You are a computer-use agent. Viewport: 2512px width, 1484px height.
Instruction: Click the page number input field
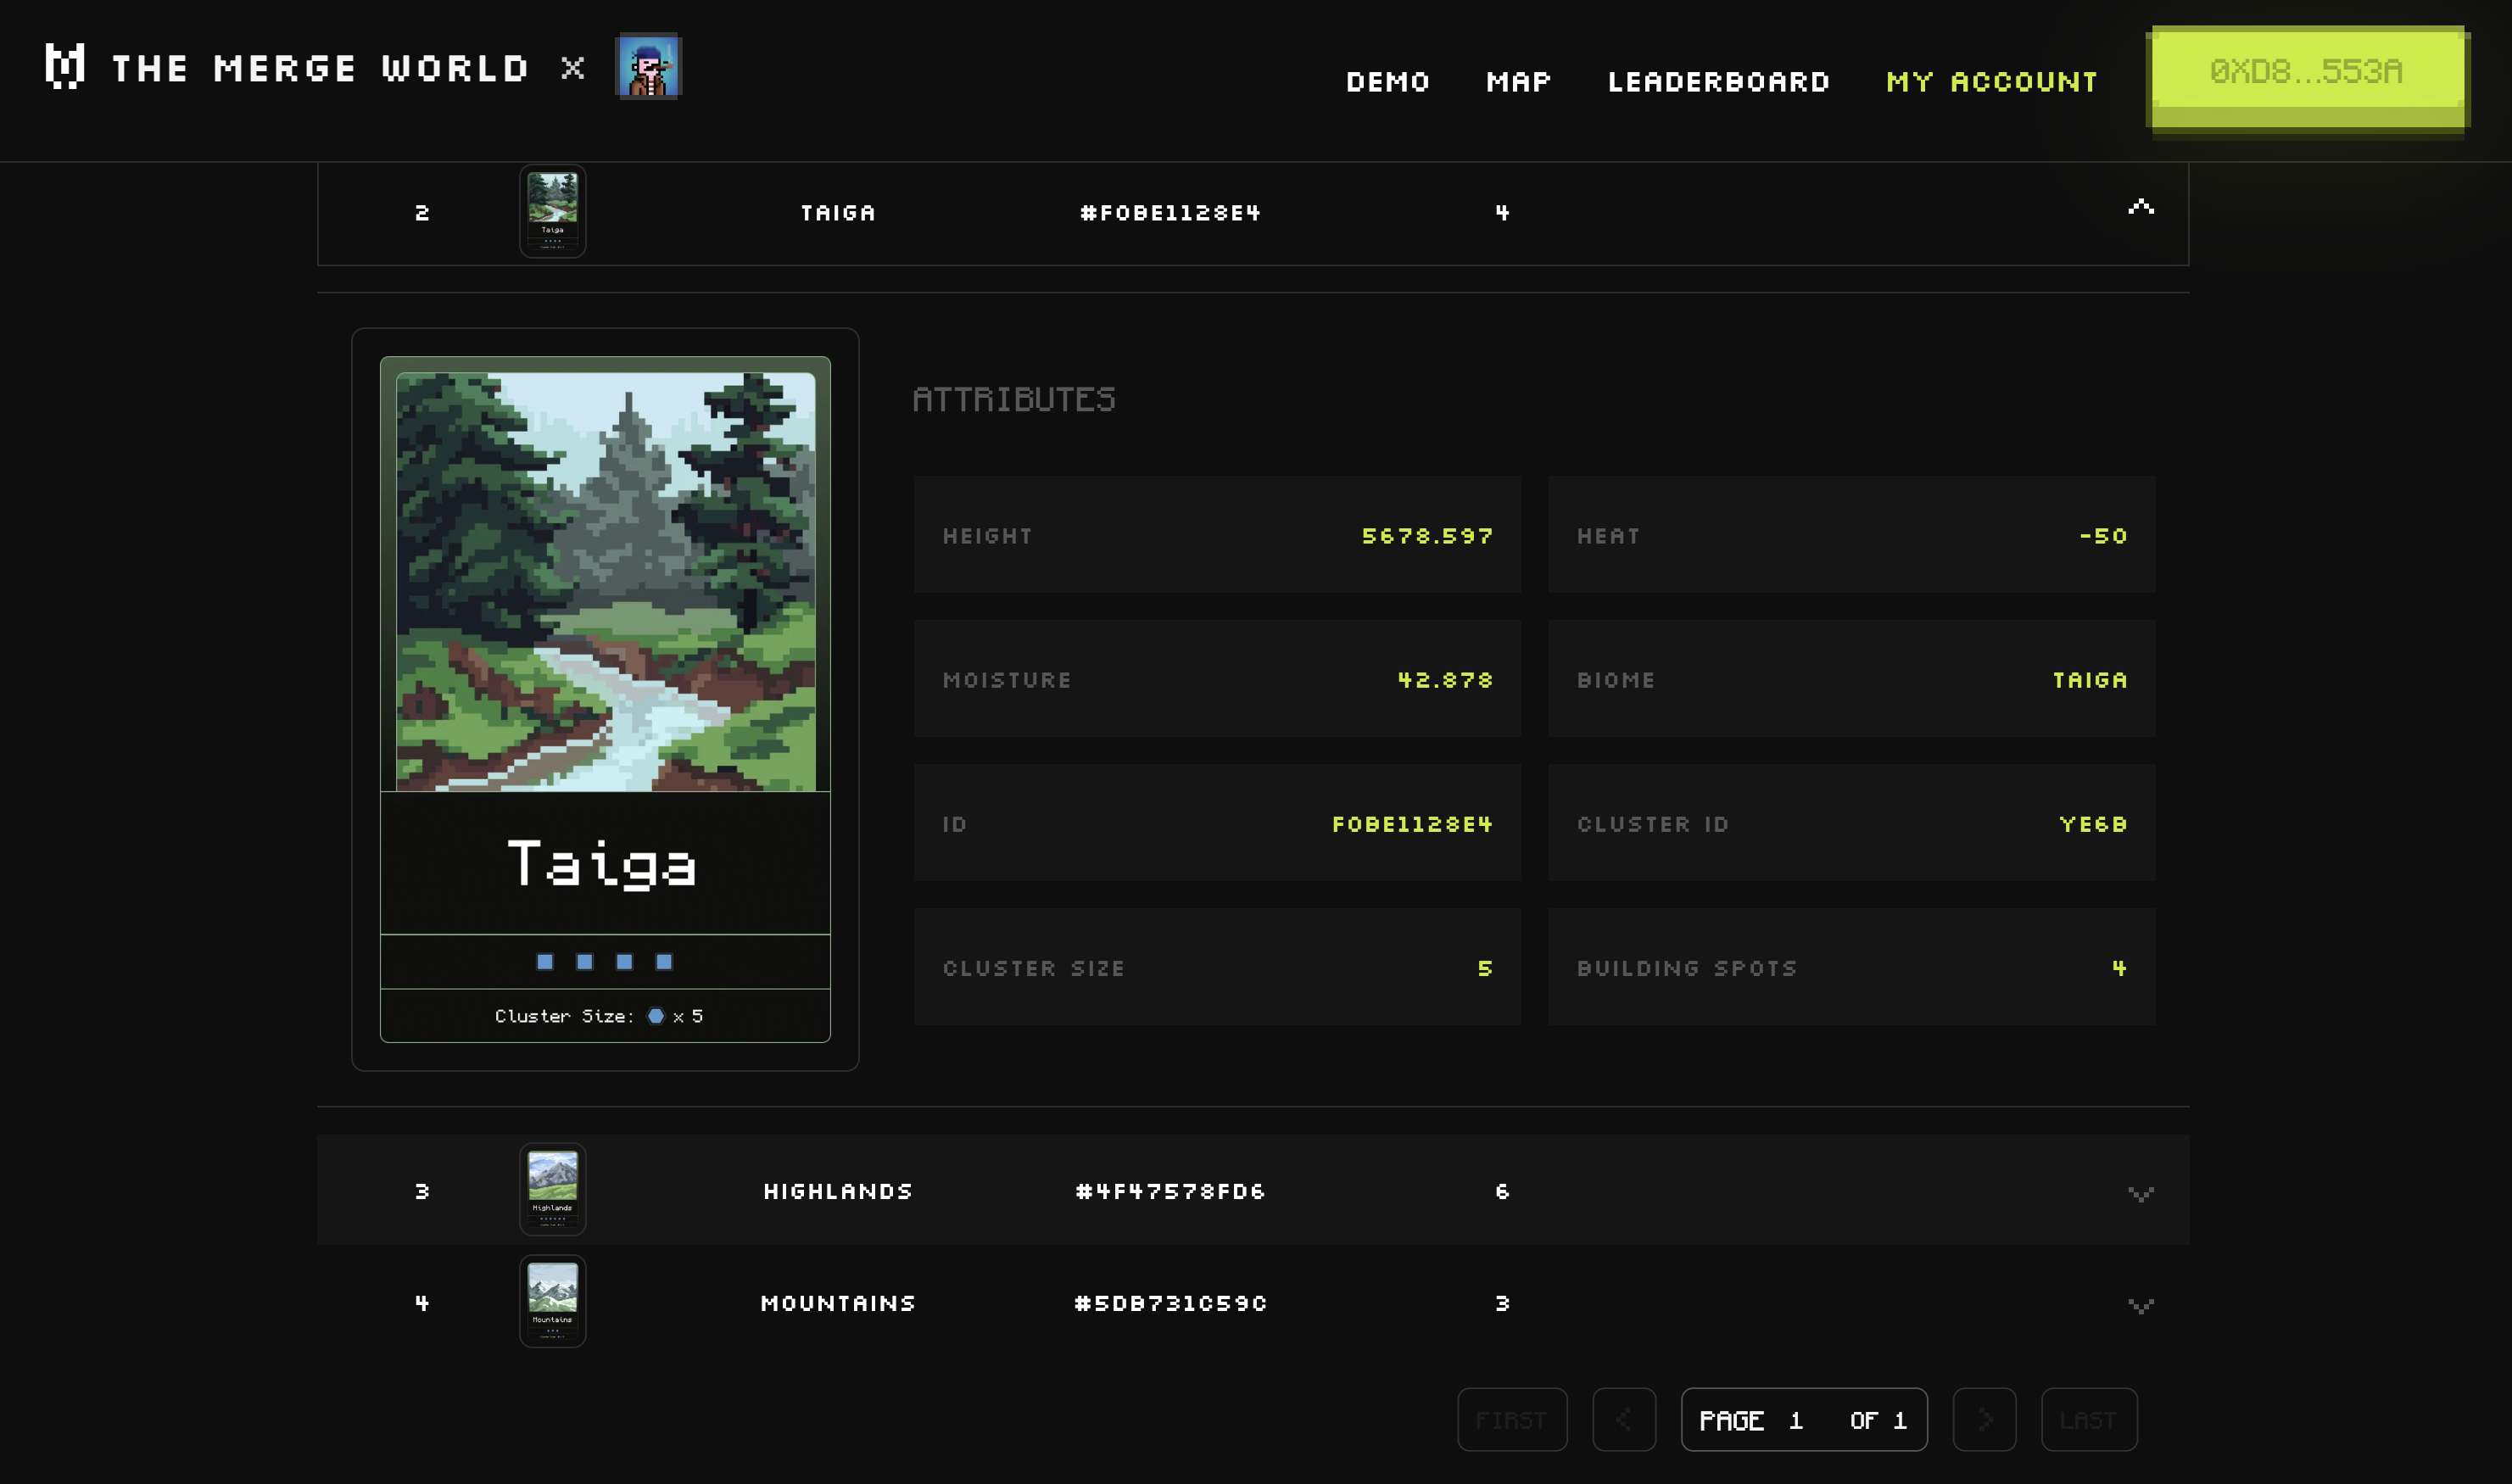tap(1797, 1420)
